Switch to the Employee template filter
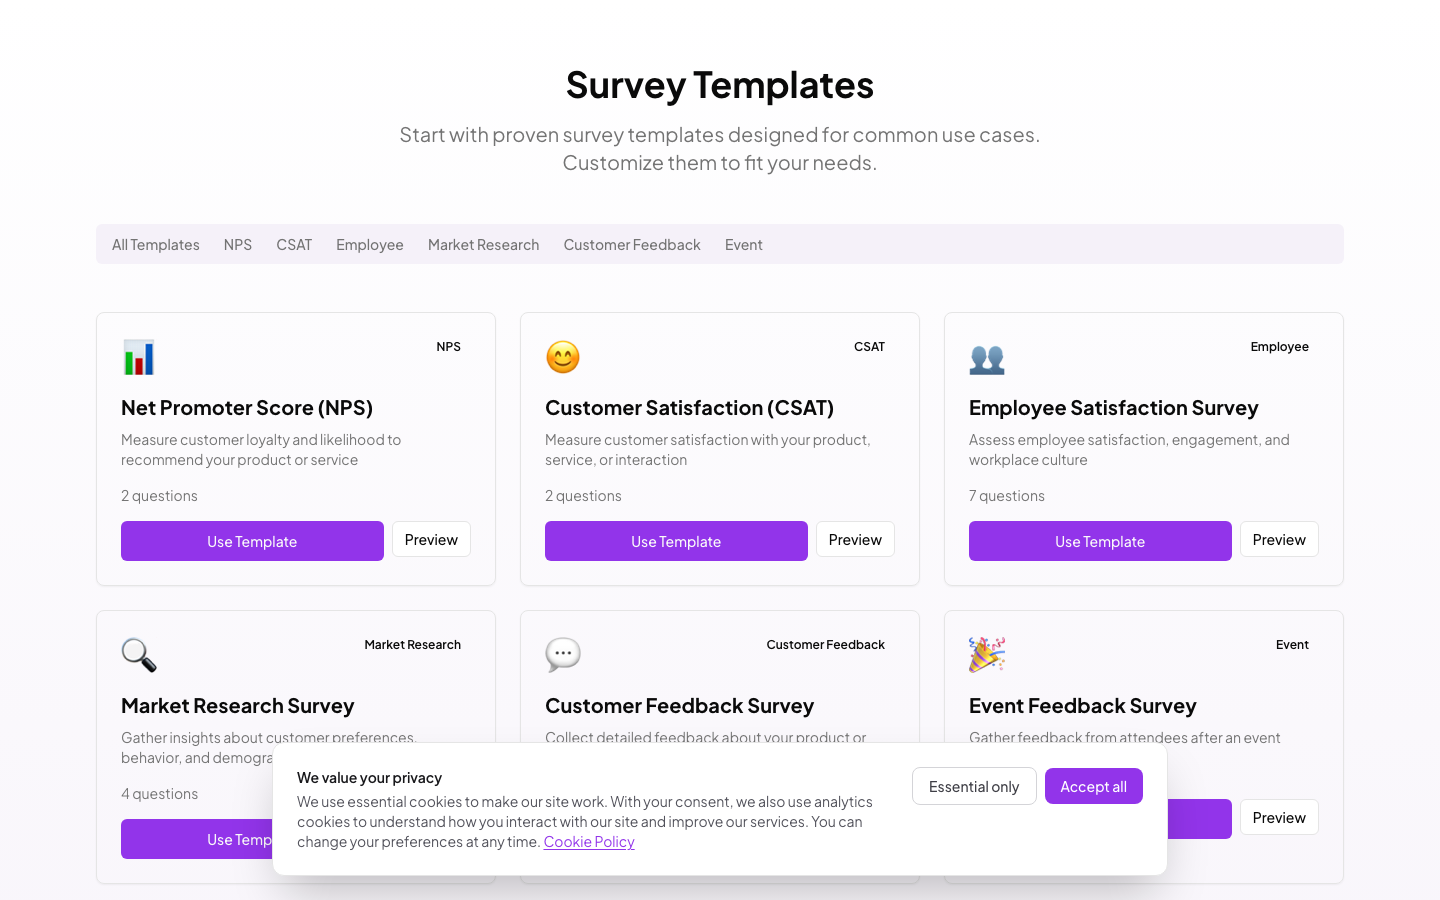Viewport: 1440px width, 900px height. click(x=369, y=244)
